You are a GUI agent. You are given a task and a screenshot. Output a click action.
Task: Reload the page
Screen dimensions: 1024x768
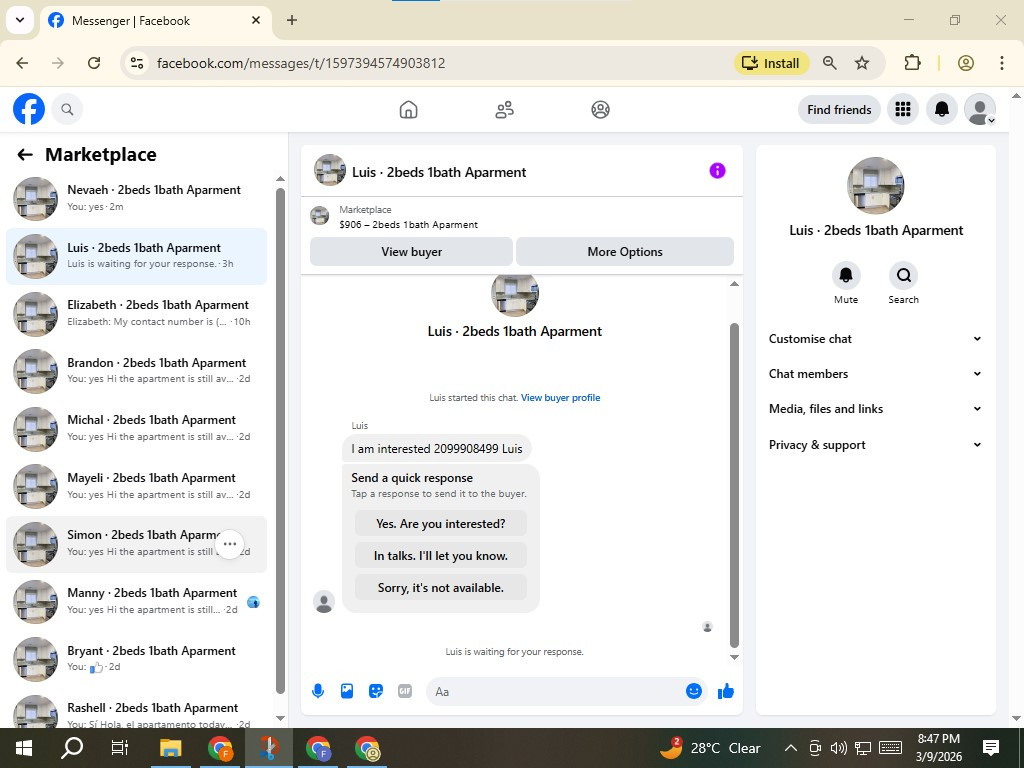click(94, 63)
